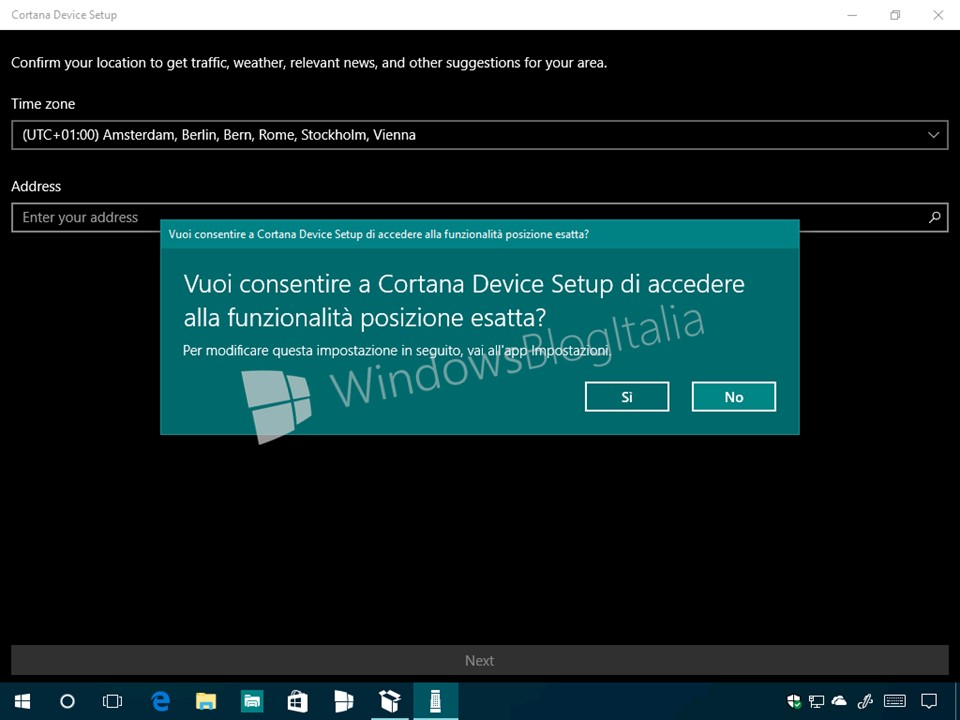Open Cortana circle on the taskbar
960x720 pixels.
(x=67, y=701)
